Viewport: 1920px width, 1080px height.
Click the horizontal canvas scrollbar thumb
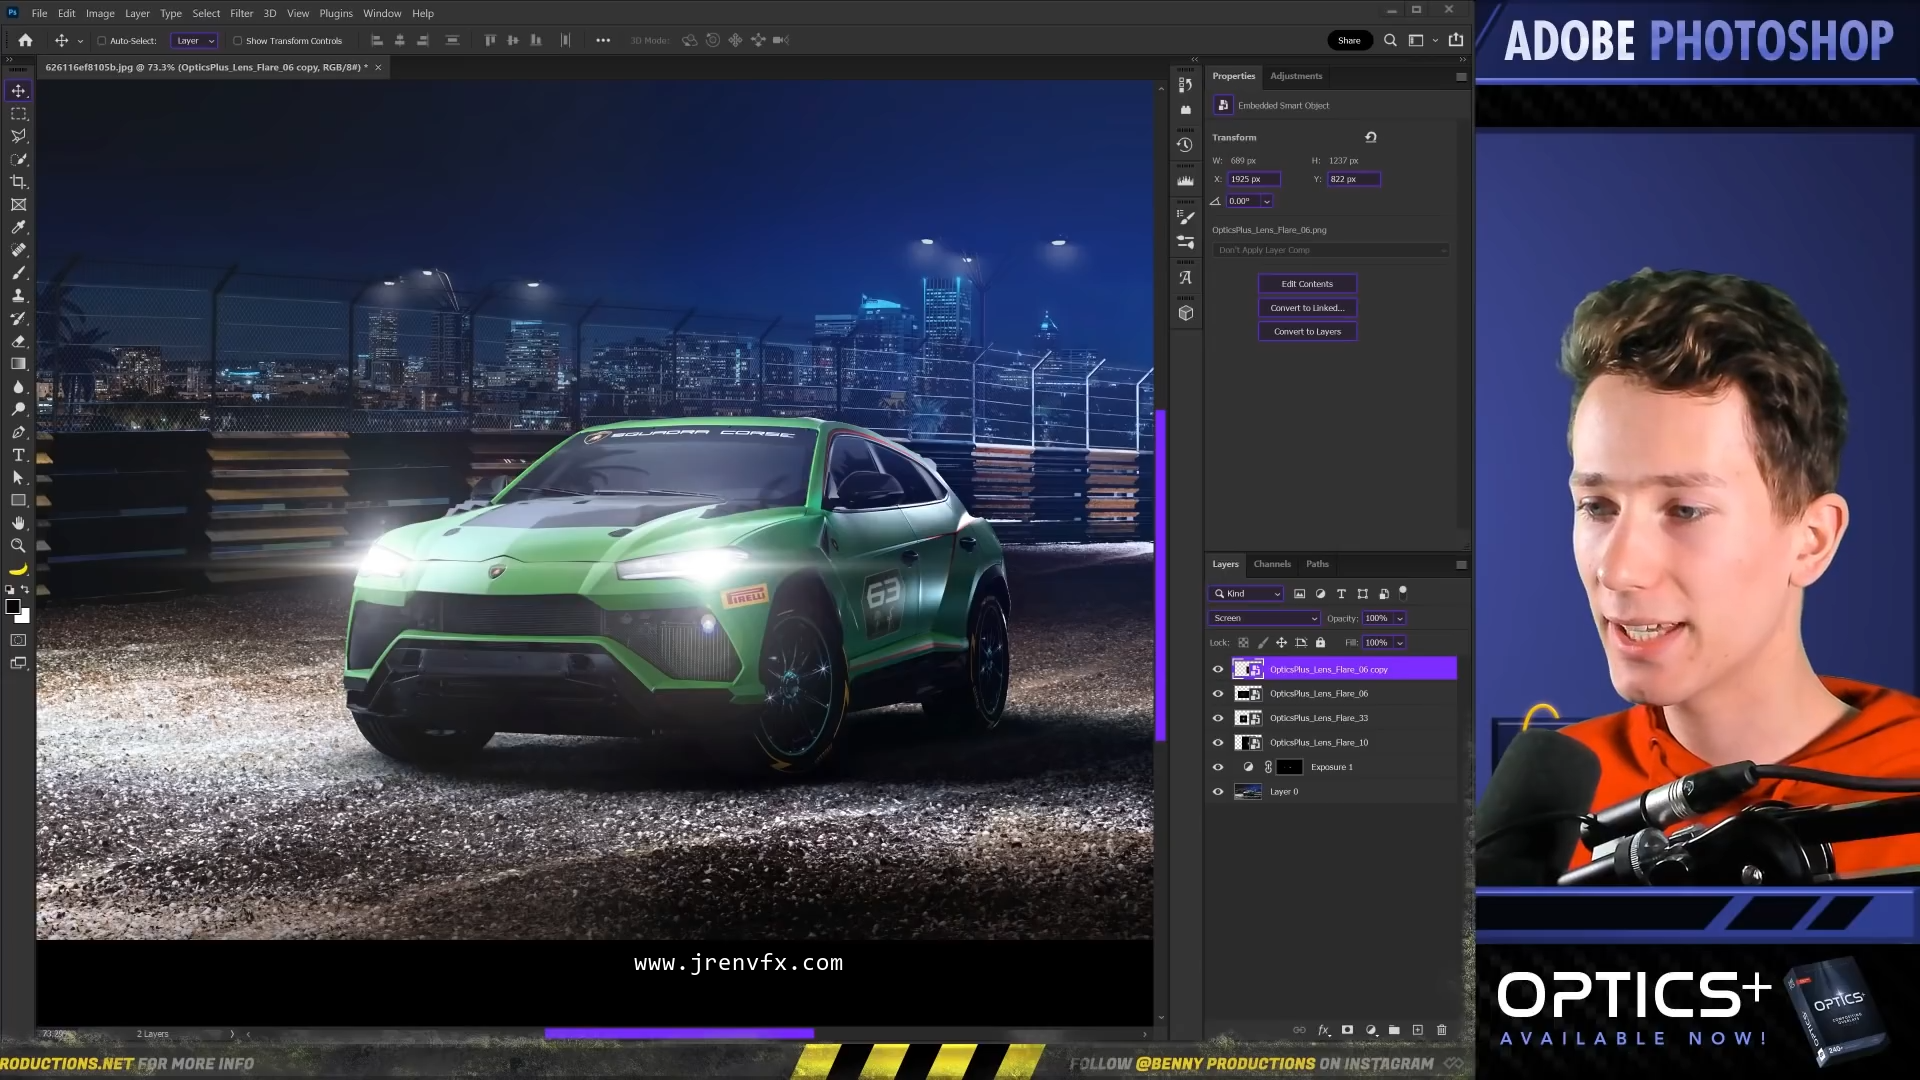679,1034
